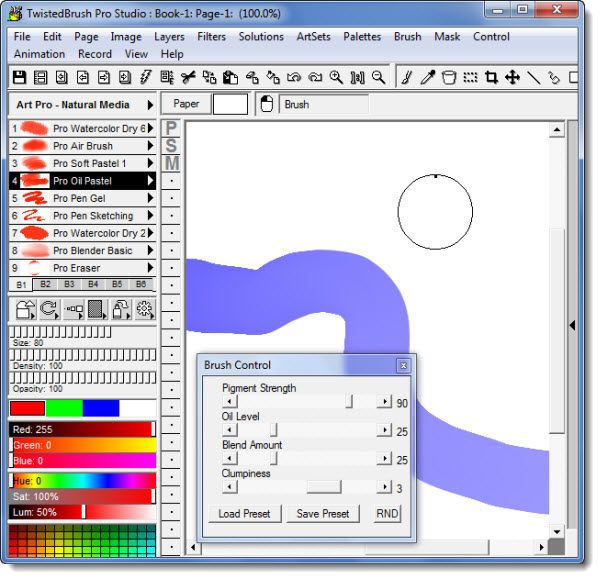Viewport: 600px width, 579px height.
Task: Switch to the B2 brush bank tab
Action: coord(45,284)
